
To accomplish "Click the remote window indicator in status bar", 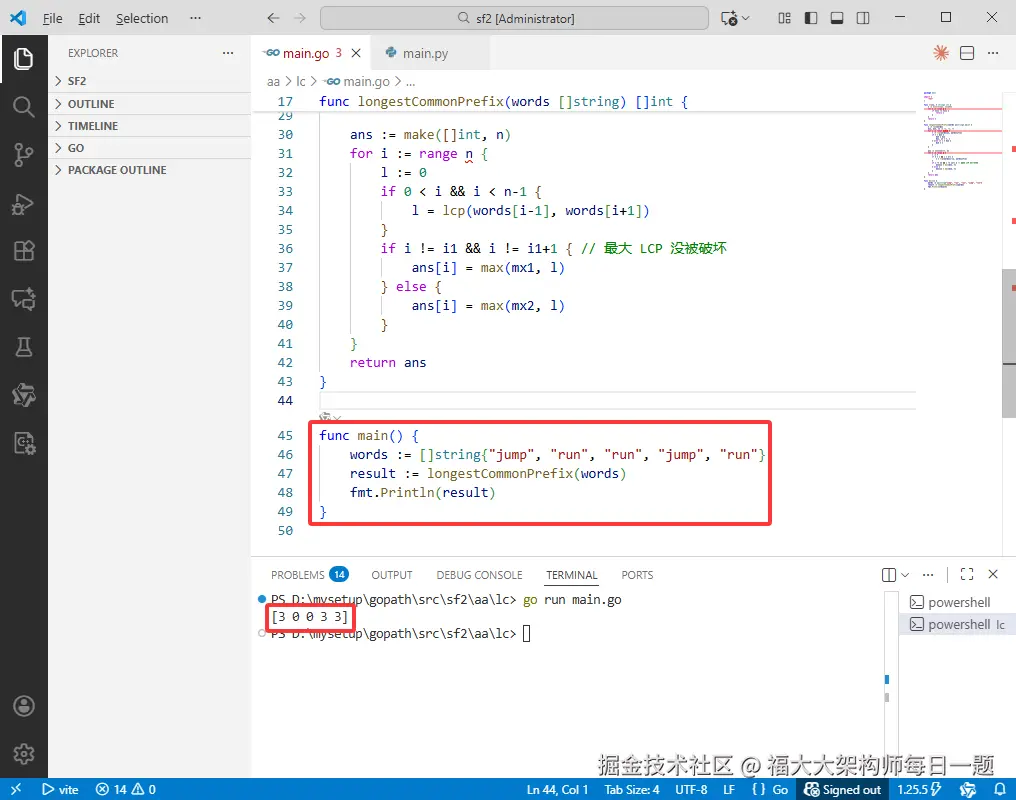I will [x=16, y=789].
